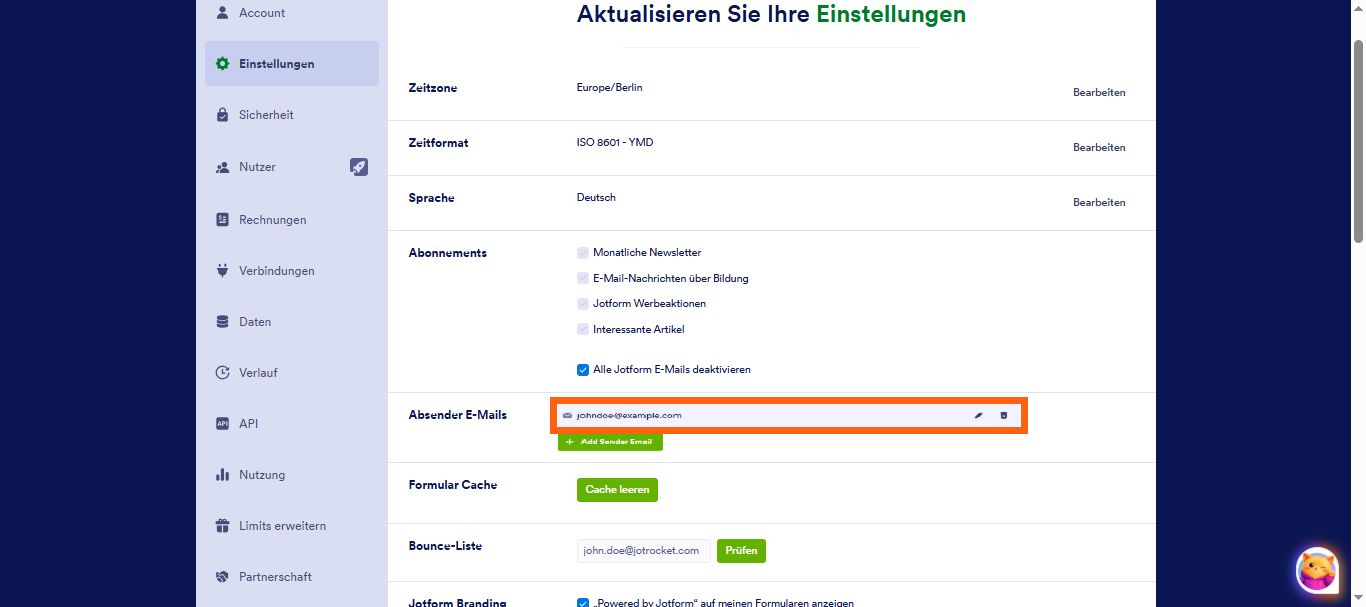Click the page vertical scrollbar
This screenshot has width=1366, height=607.
[1359, 140]
